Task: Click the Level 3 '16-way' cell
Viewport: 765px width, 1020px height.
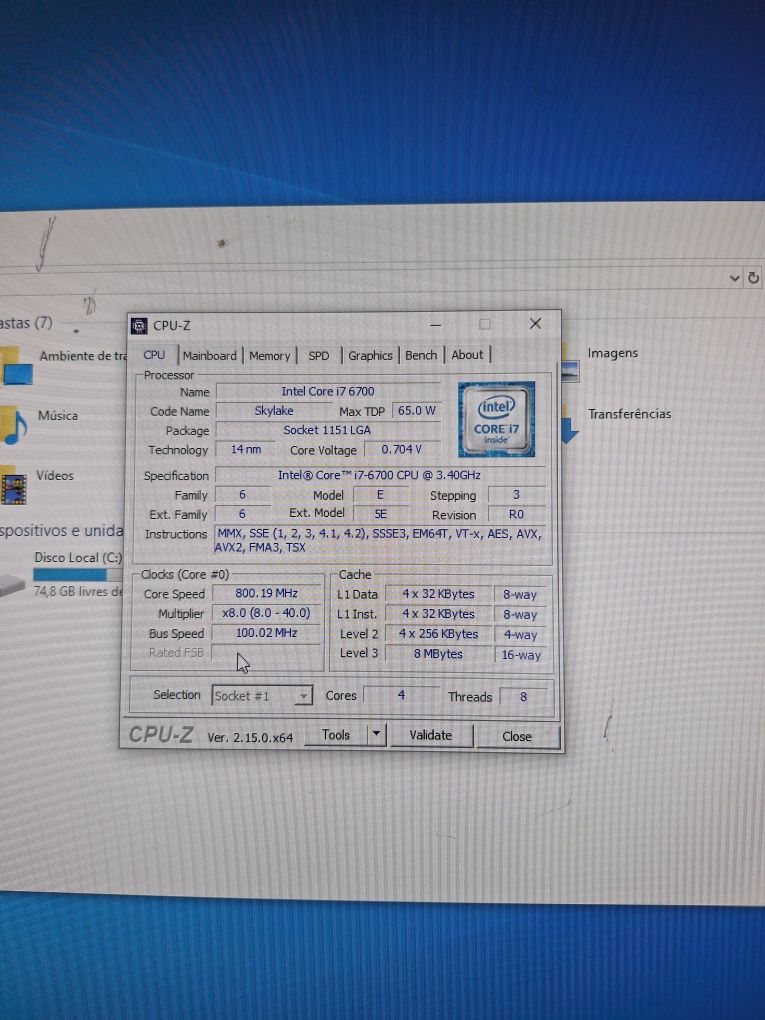Action: coord(521,655)
